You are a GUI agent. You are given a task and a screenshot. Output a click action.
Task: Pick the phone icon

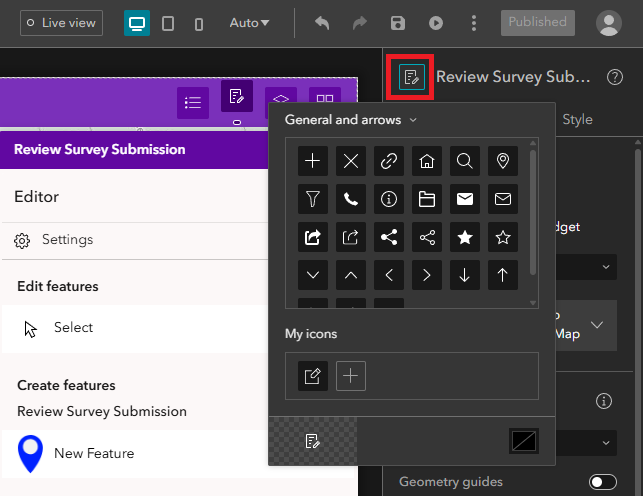coord(351,199)
